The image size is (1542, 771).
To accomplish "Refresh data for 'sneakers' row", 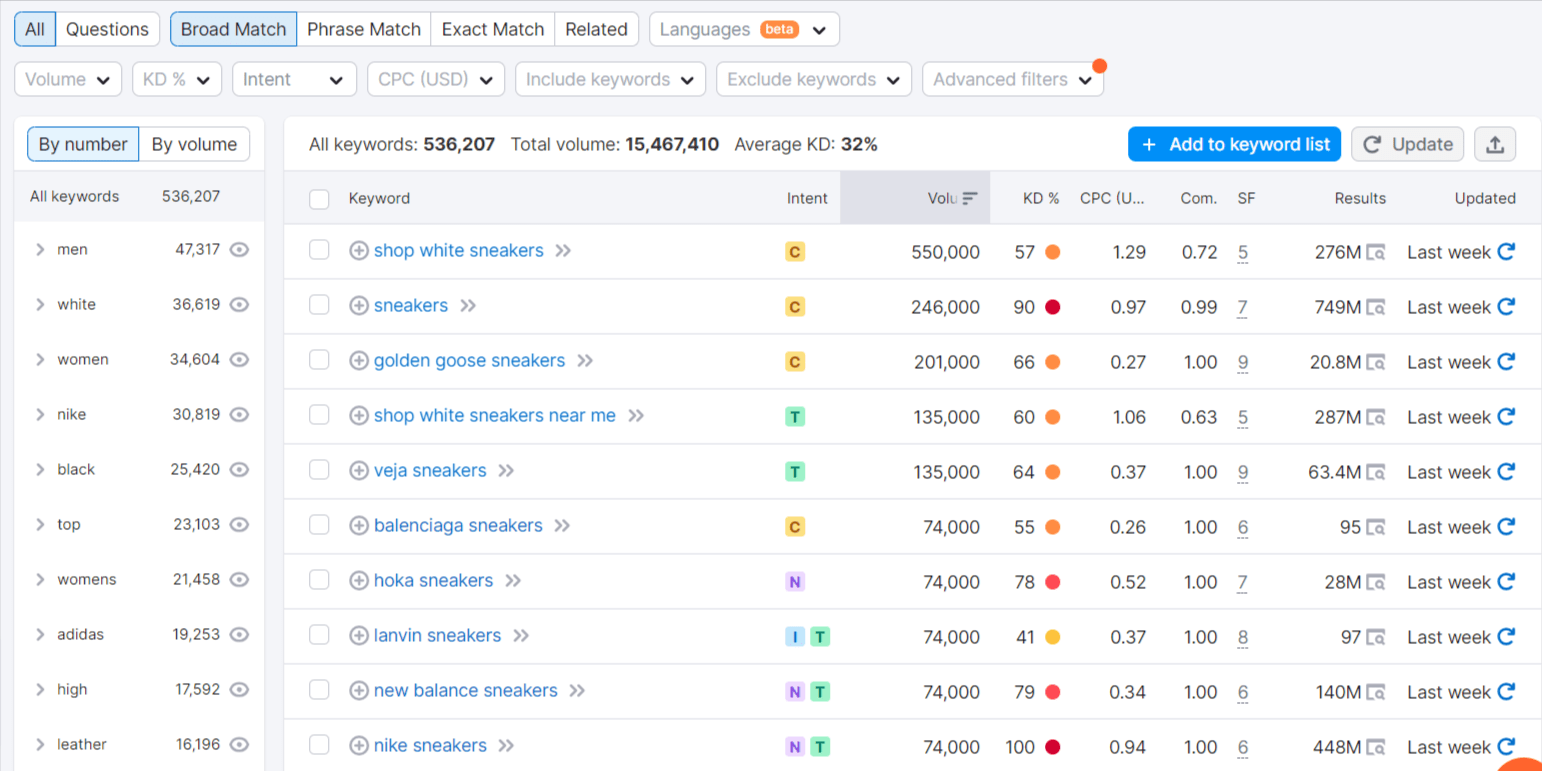I will click(x=1506, y=307).
